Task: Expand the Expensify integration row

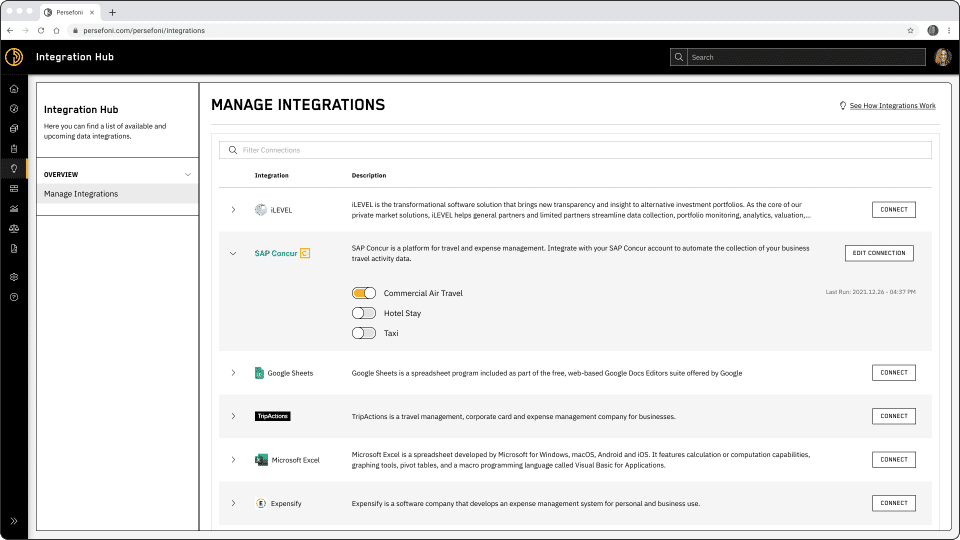Action: (x=233, y=503)
